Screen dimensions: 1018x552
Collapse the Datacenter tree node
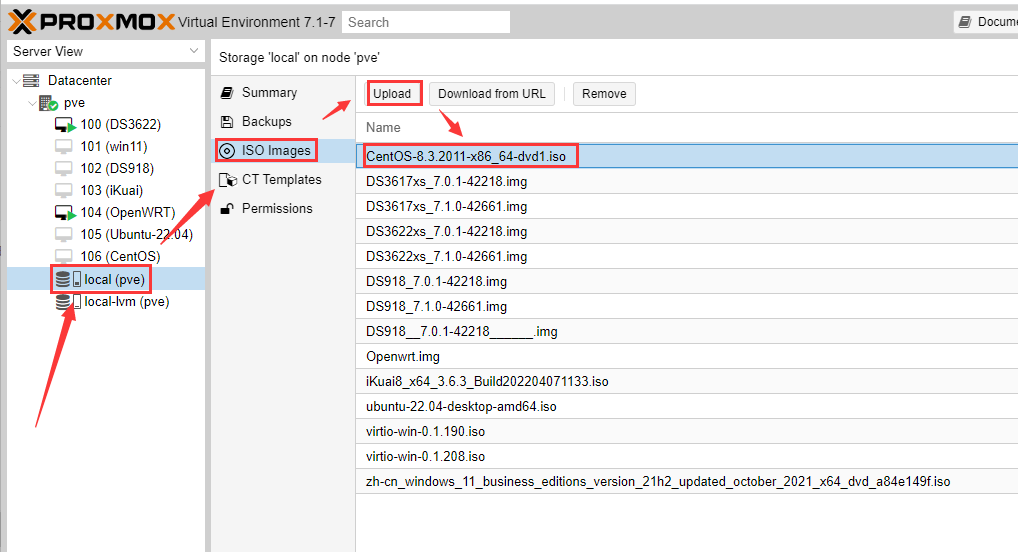click(14, 81)
